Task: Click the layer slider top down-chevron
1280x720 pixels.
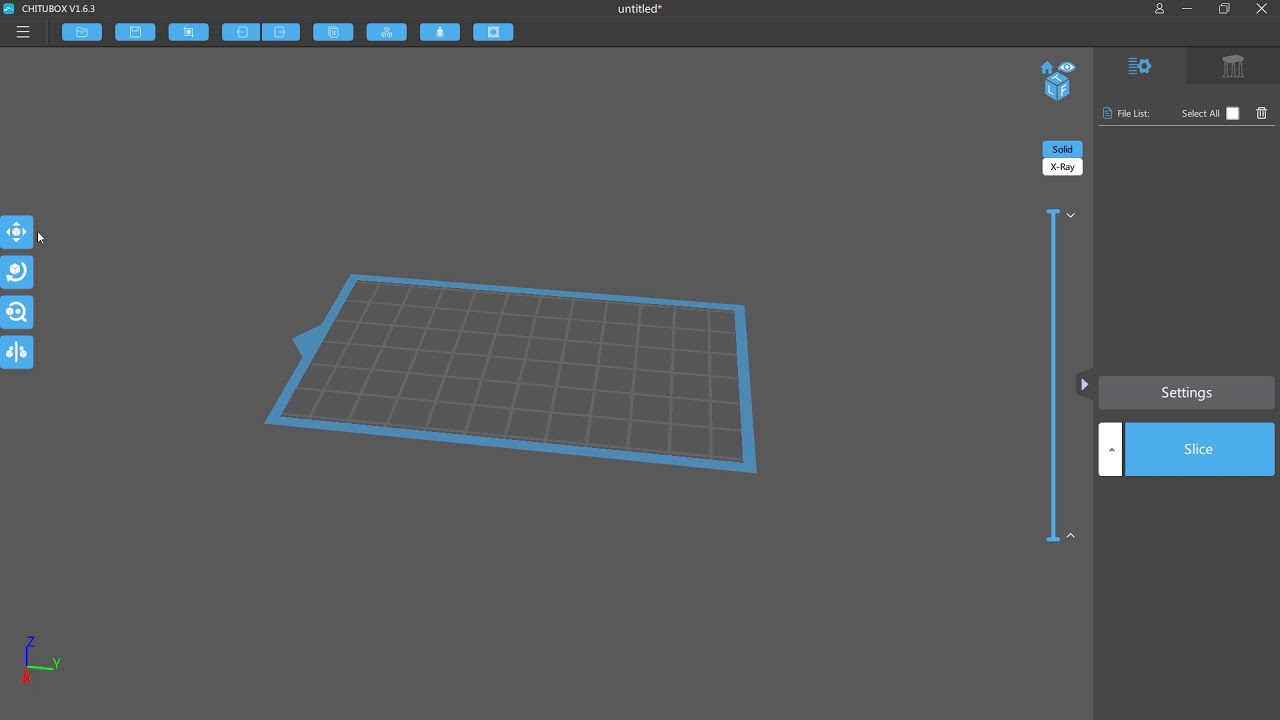Action: (1070, 215)
